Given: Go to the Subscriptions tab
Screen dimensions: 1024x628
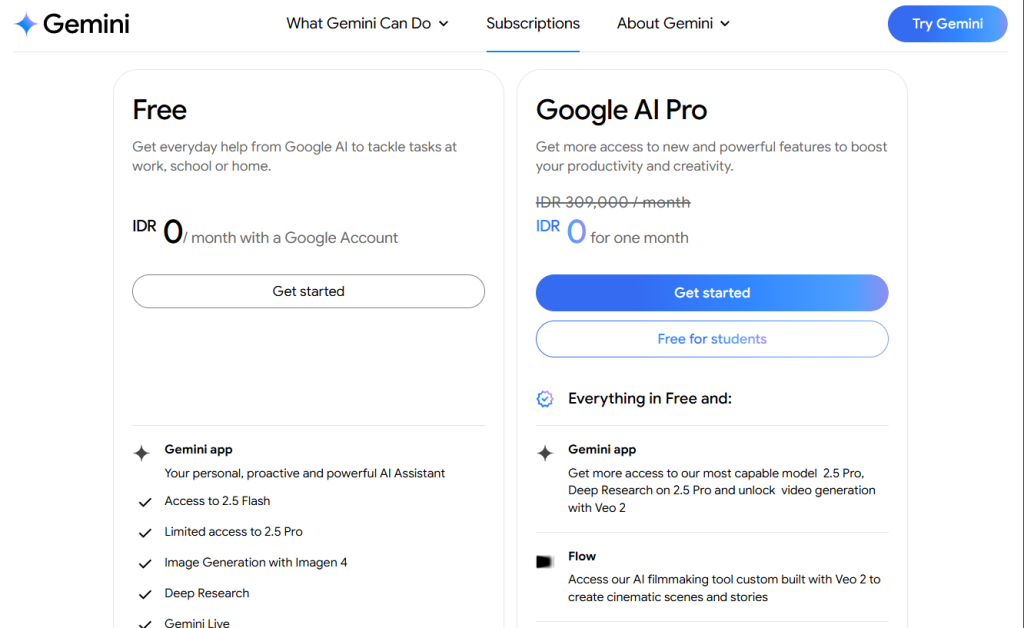Looking at the screenshot, I should [533, 23].
